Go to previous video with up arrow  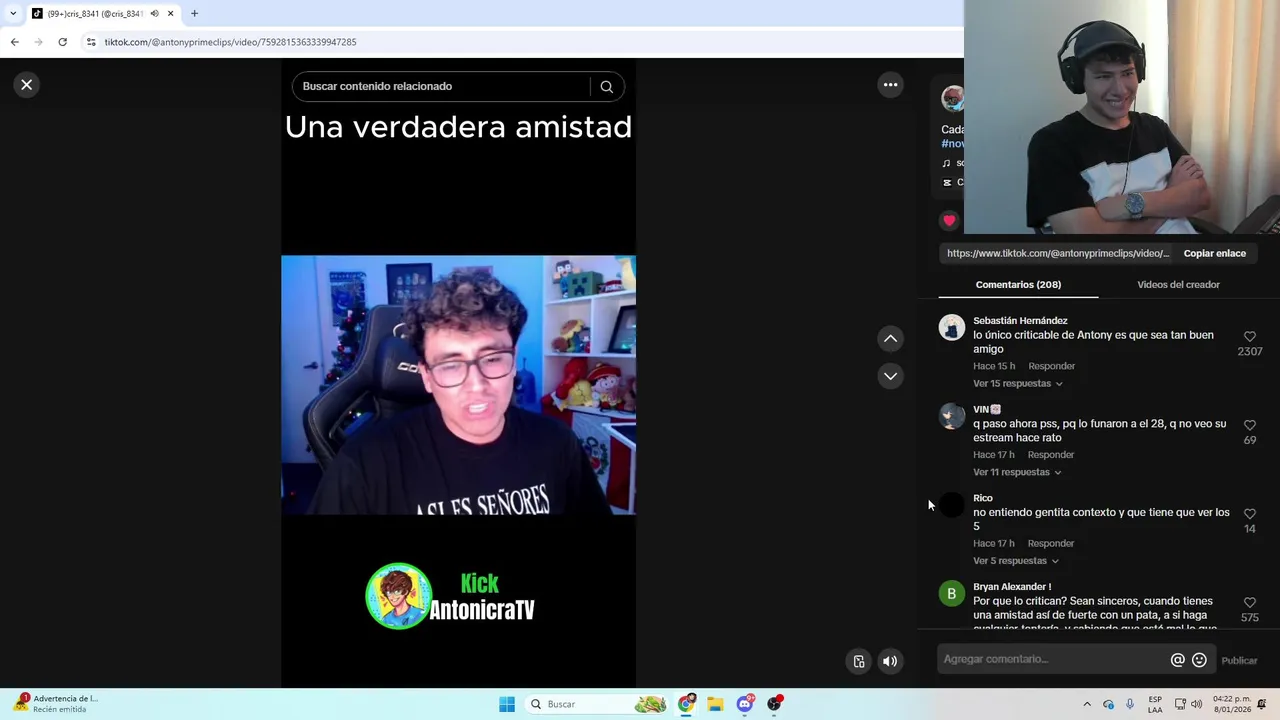point(890,339)
